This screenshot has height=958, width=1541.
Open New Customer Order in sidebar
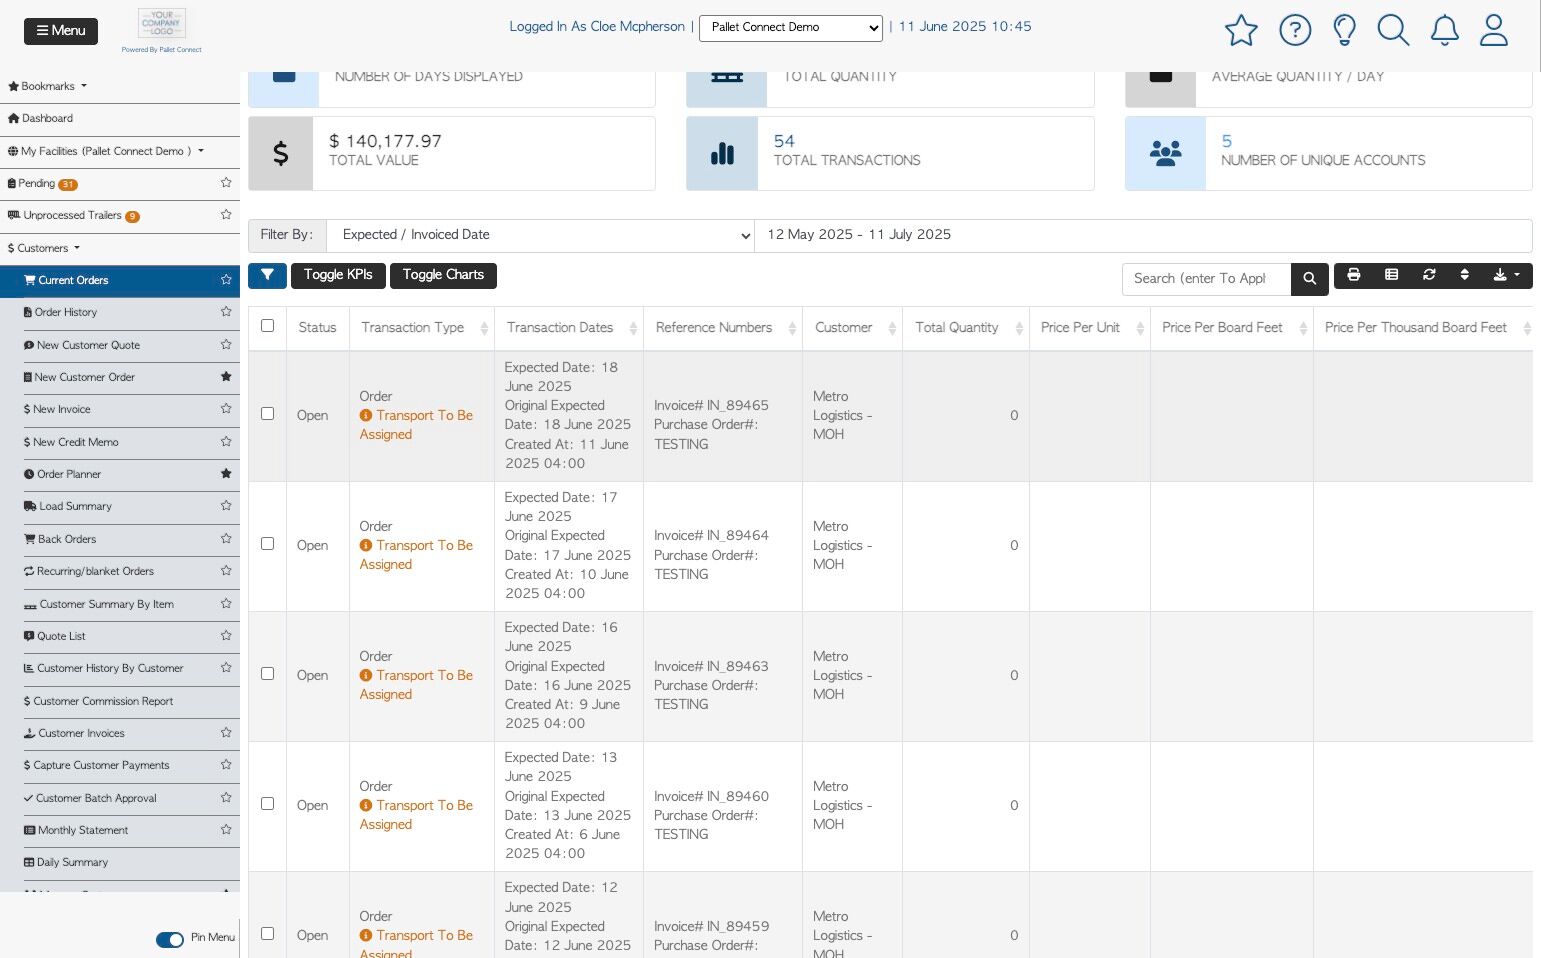pos(85,377)
